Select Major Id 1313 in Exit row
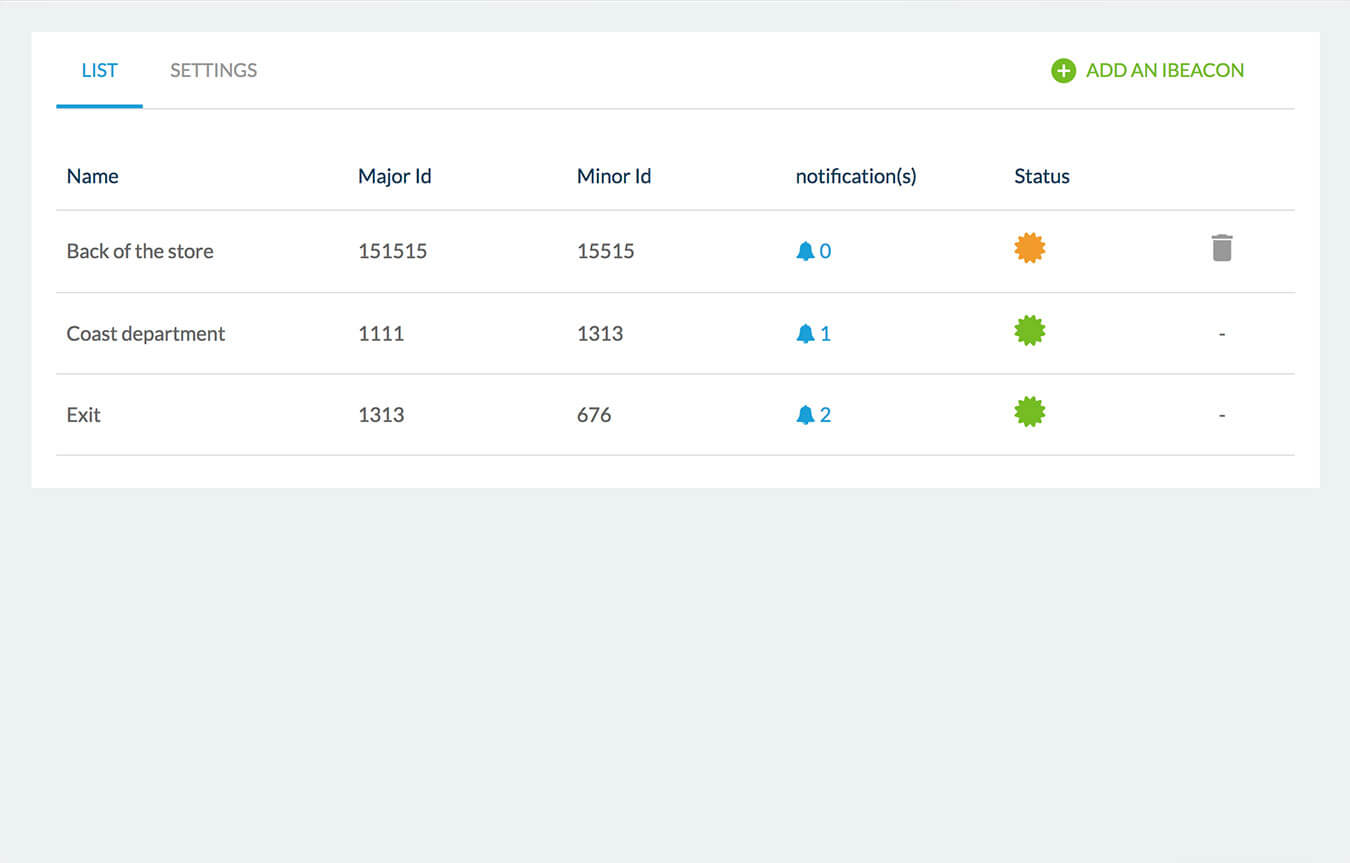This screenshot has width=1350, height=863. point(381,415)
